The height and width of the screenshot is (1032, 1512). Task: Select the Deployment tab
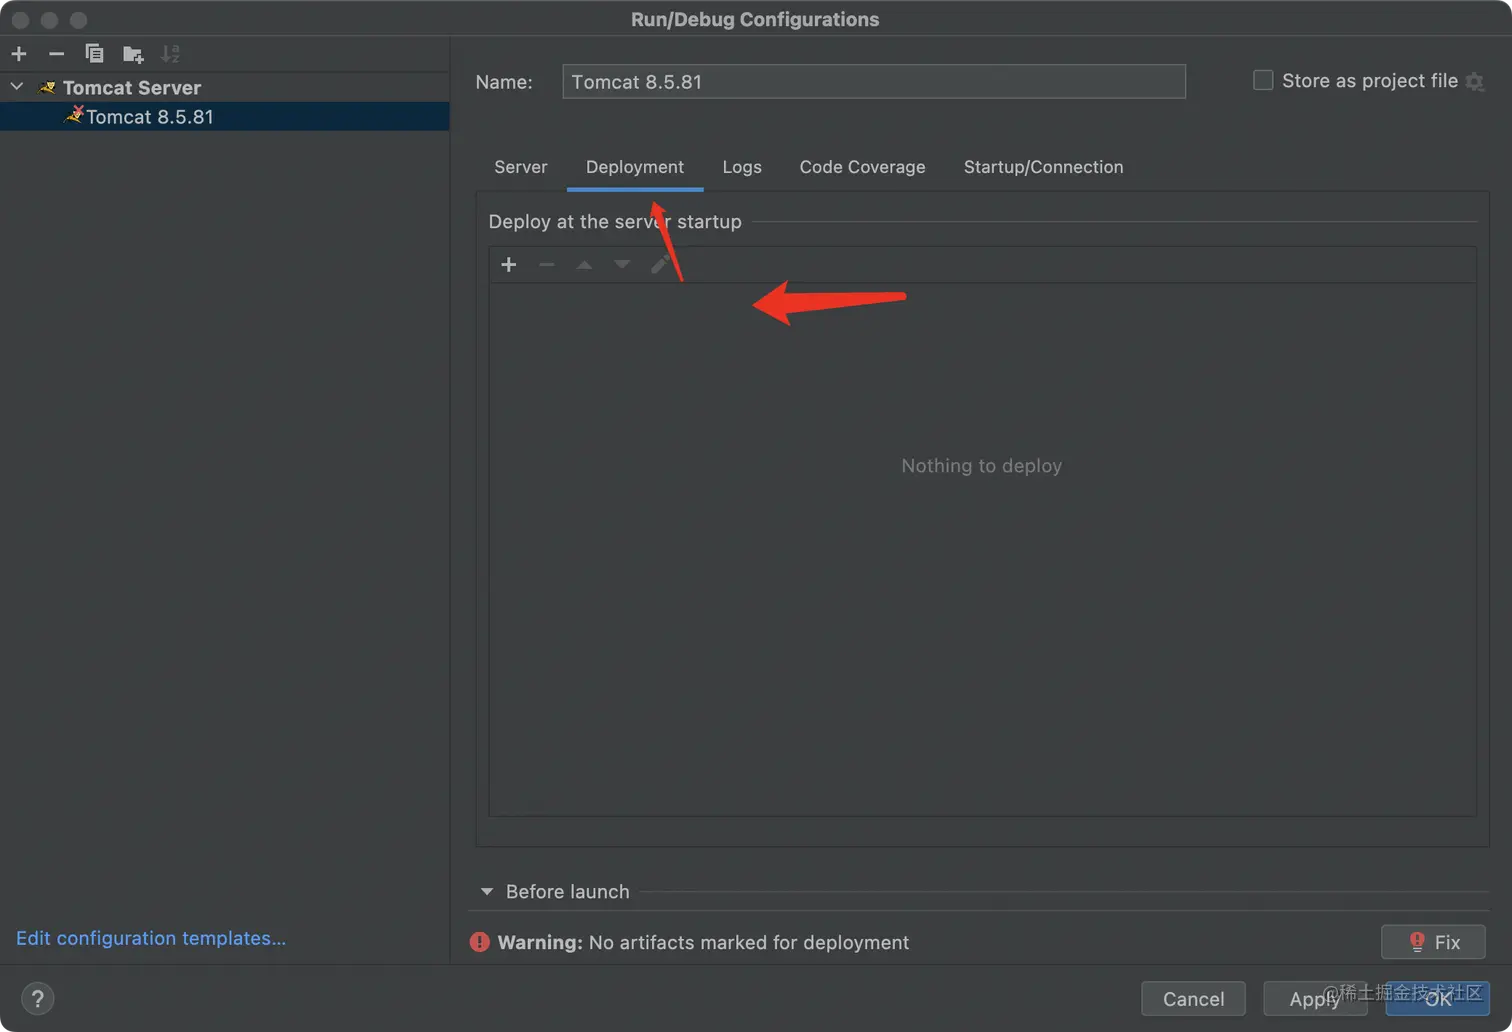click(635, 167)
